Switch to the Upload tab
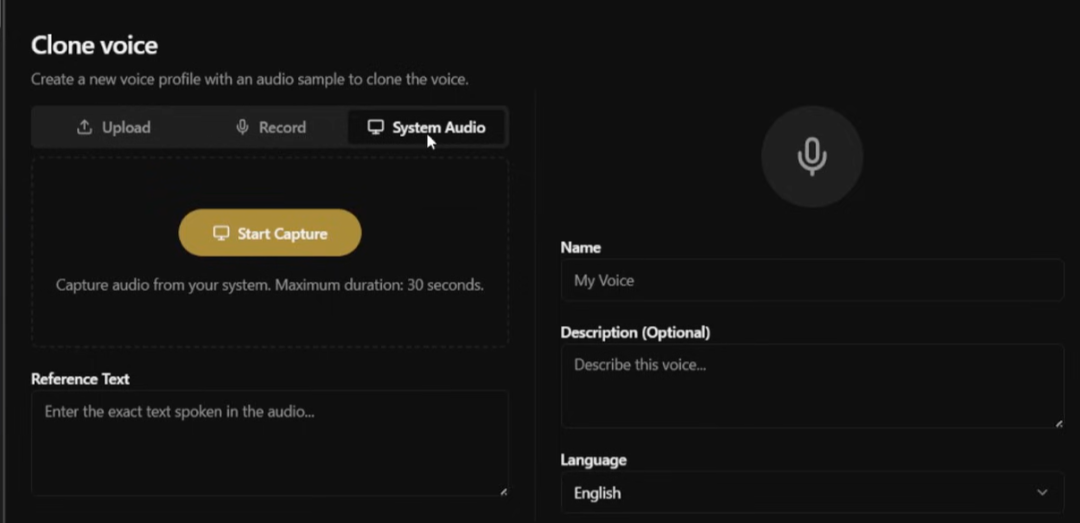Viewport: 1080px width, 523px height. [113, 128]
